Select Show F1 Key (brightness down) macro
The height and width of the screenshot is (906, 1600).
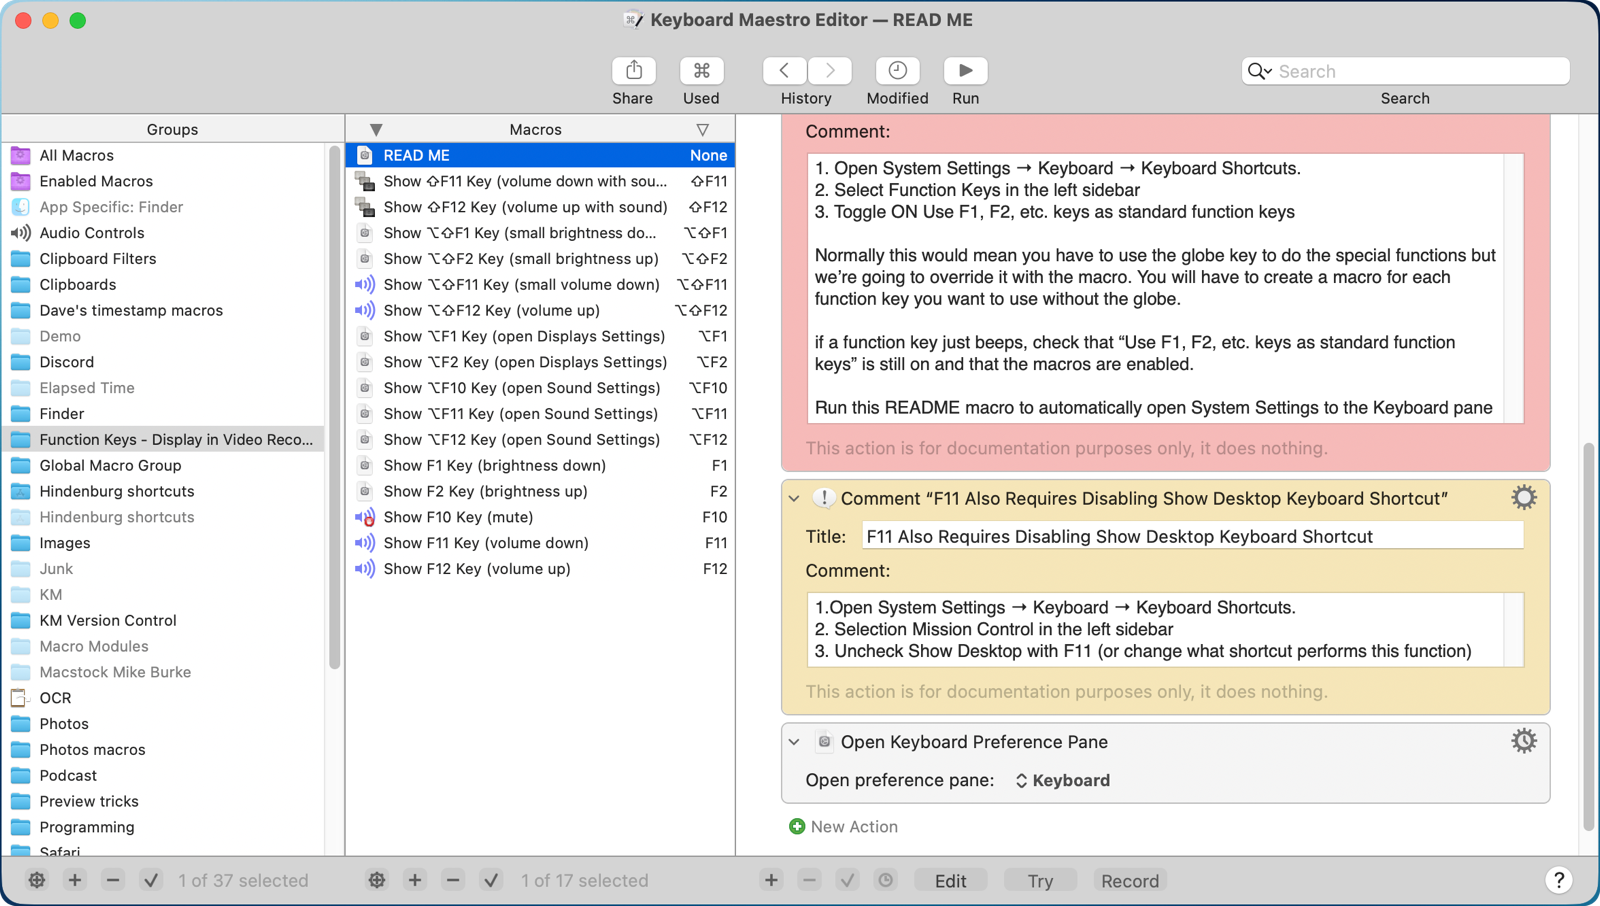(541, 465)
